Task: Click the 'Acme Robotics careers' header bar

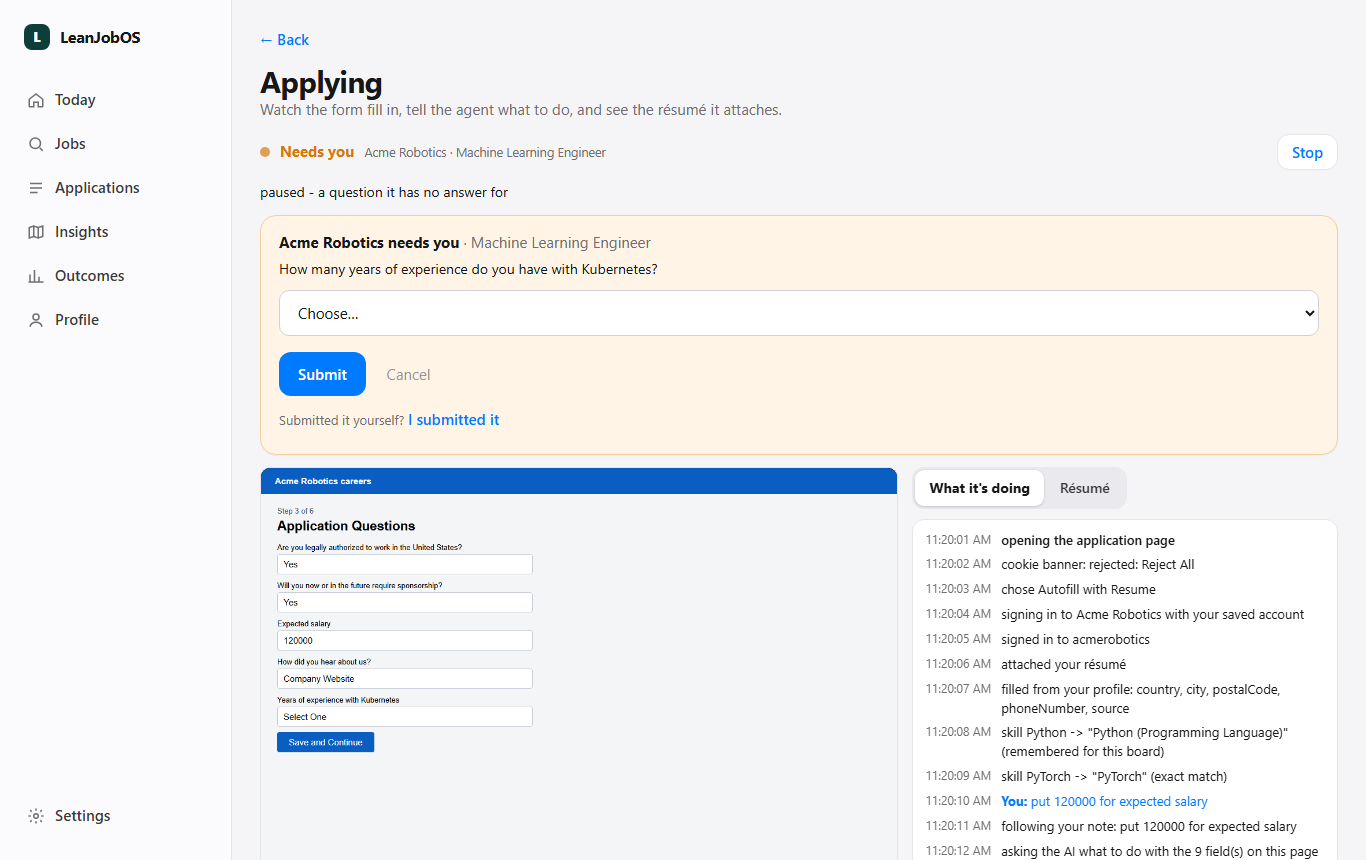Action: [579, 481]
